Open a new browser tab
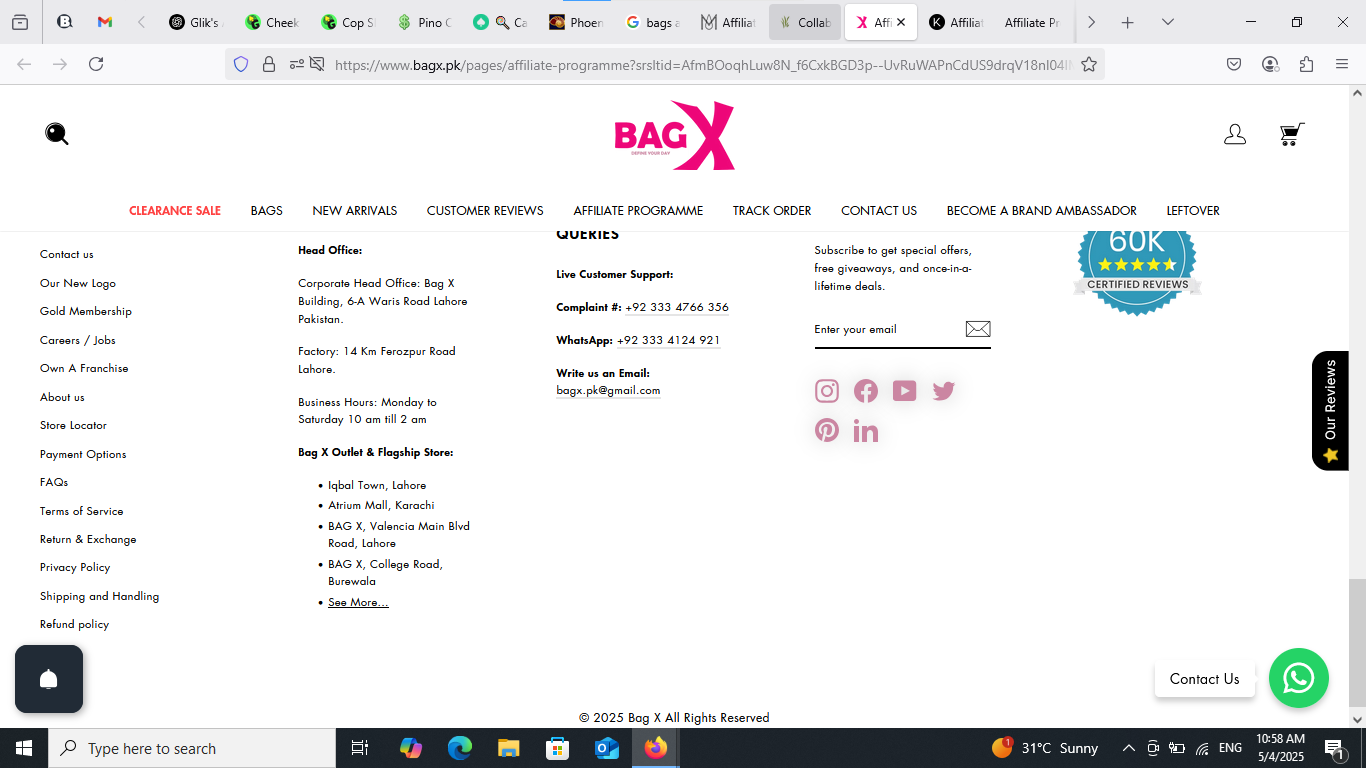This screenshot has height=768, width=1366. 1128,22
